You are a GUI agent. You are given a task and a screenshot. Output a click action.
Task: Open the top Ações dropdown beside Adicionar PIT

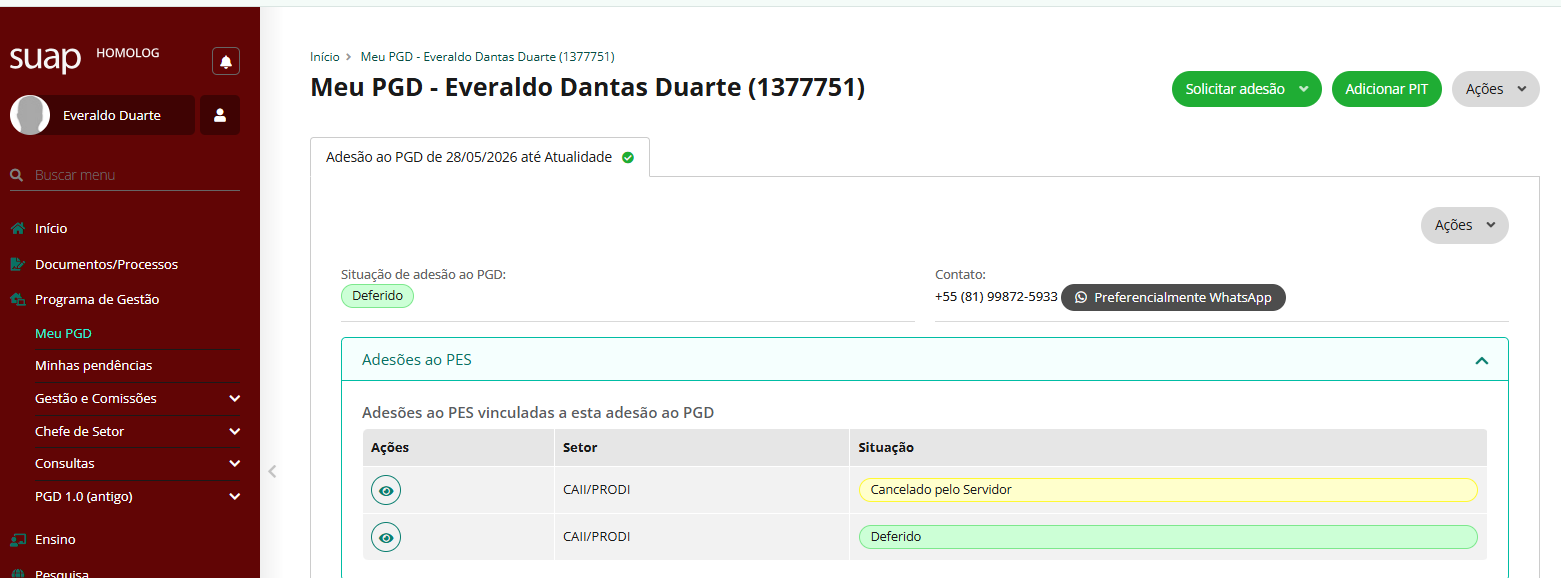click(x=1496, y=89)
